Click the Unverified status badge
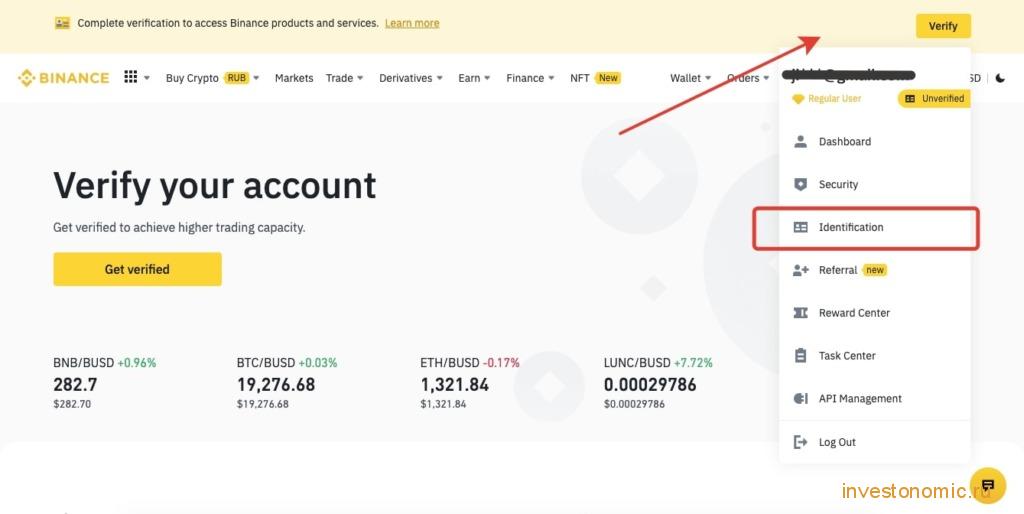 tap(934, 99)
